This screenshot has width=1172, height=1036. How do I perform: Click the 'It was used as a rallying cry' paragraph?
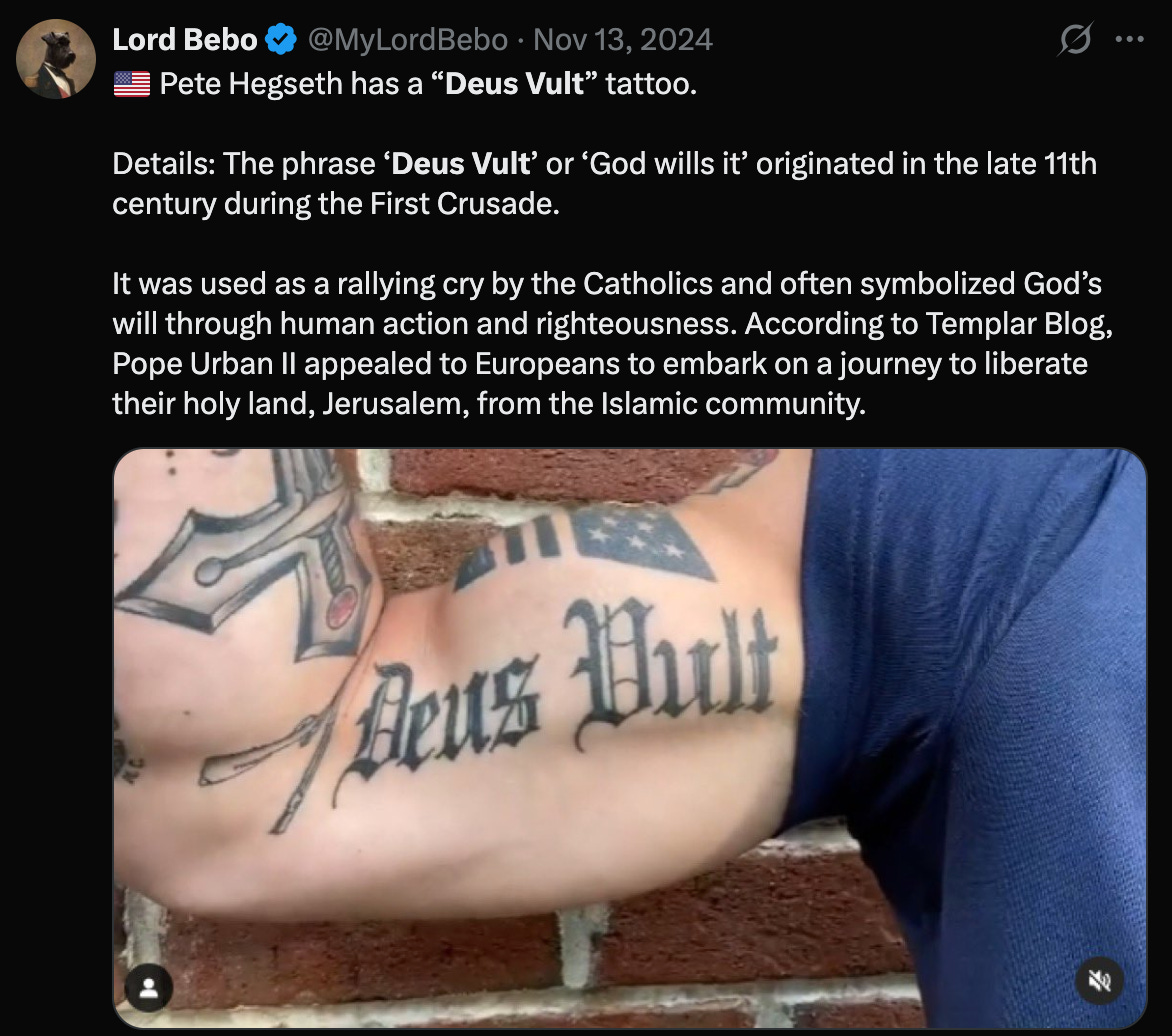[x=612, y=344]
